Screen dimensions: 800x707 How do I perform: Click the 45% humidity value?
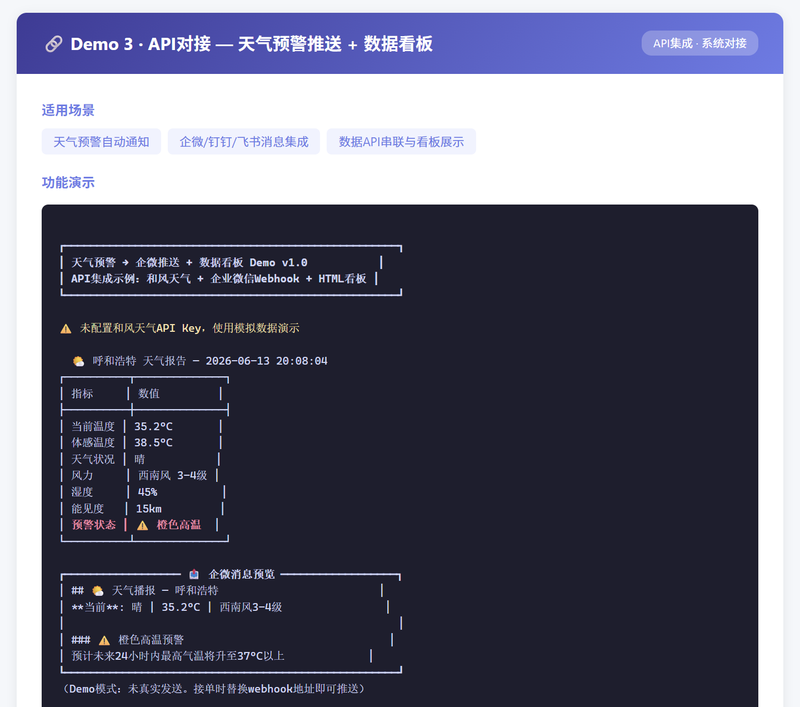tap(147, 492)
